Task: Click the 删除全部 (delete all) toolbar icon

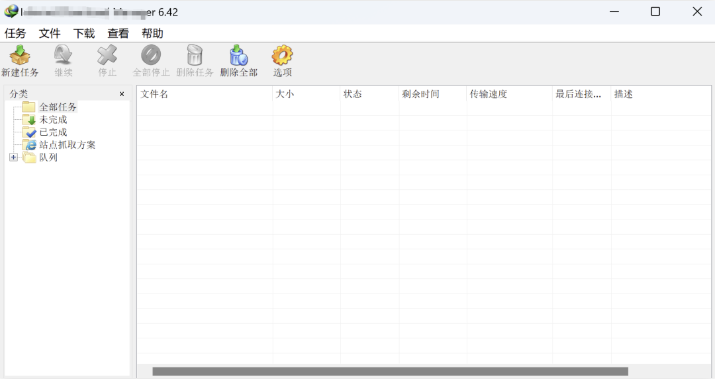Action: (x=238, y=55)
